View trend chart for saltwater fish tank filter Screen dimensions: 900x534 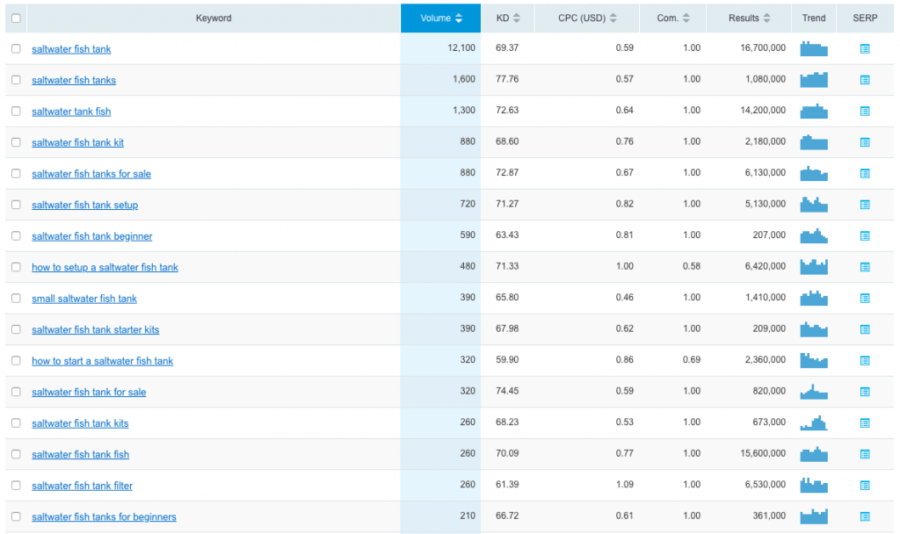(813, 485)
